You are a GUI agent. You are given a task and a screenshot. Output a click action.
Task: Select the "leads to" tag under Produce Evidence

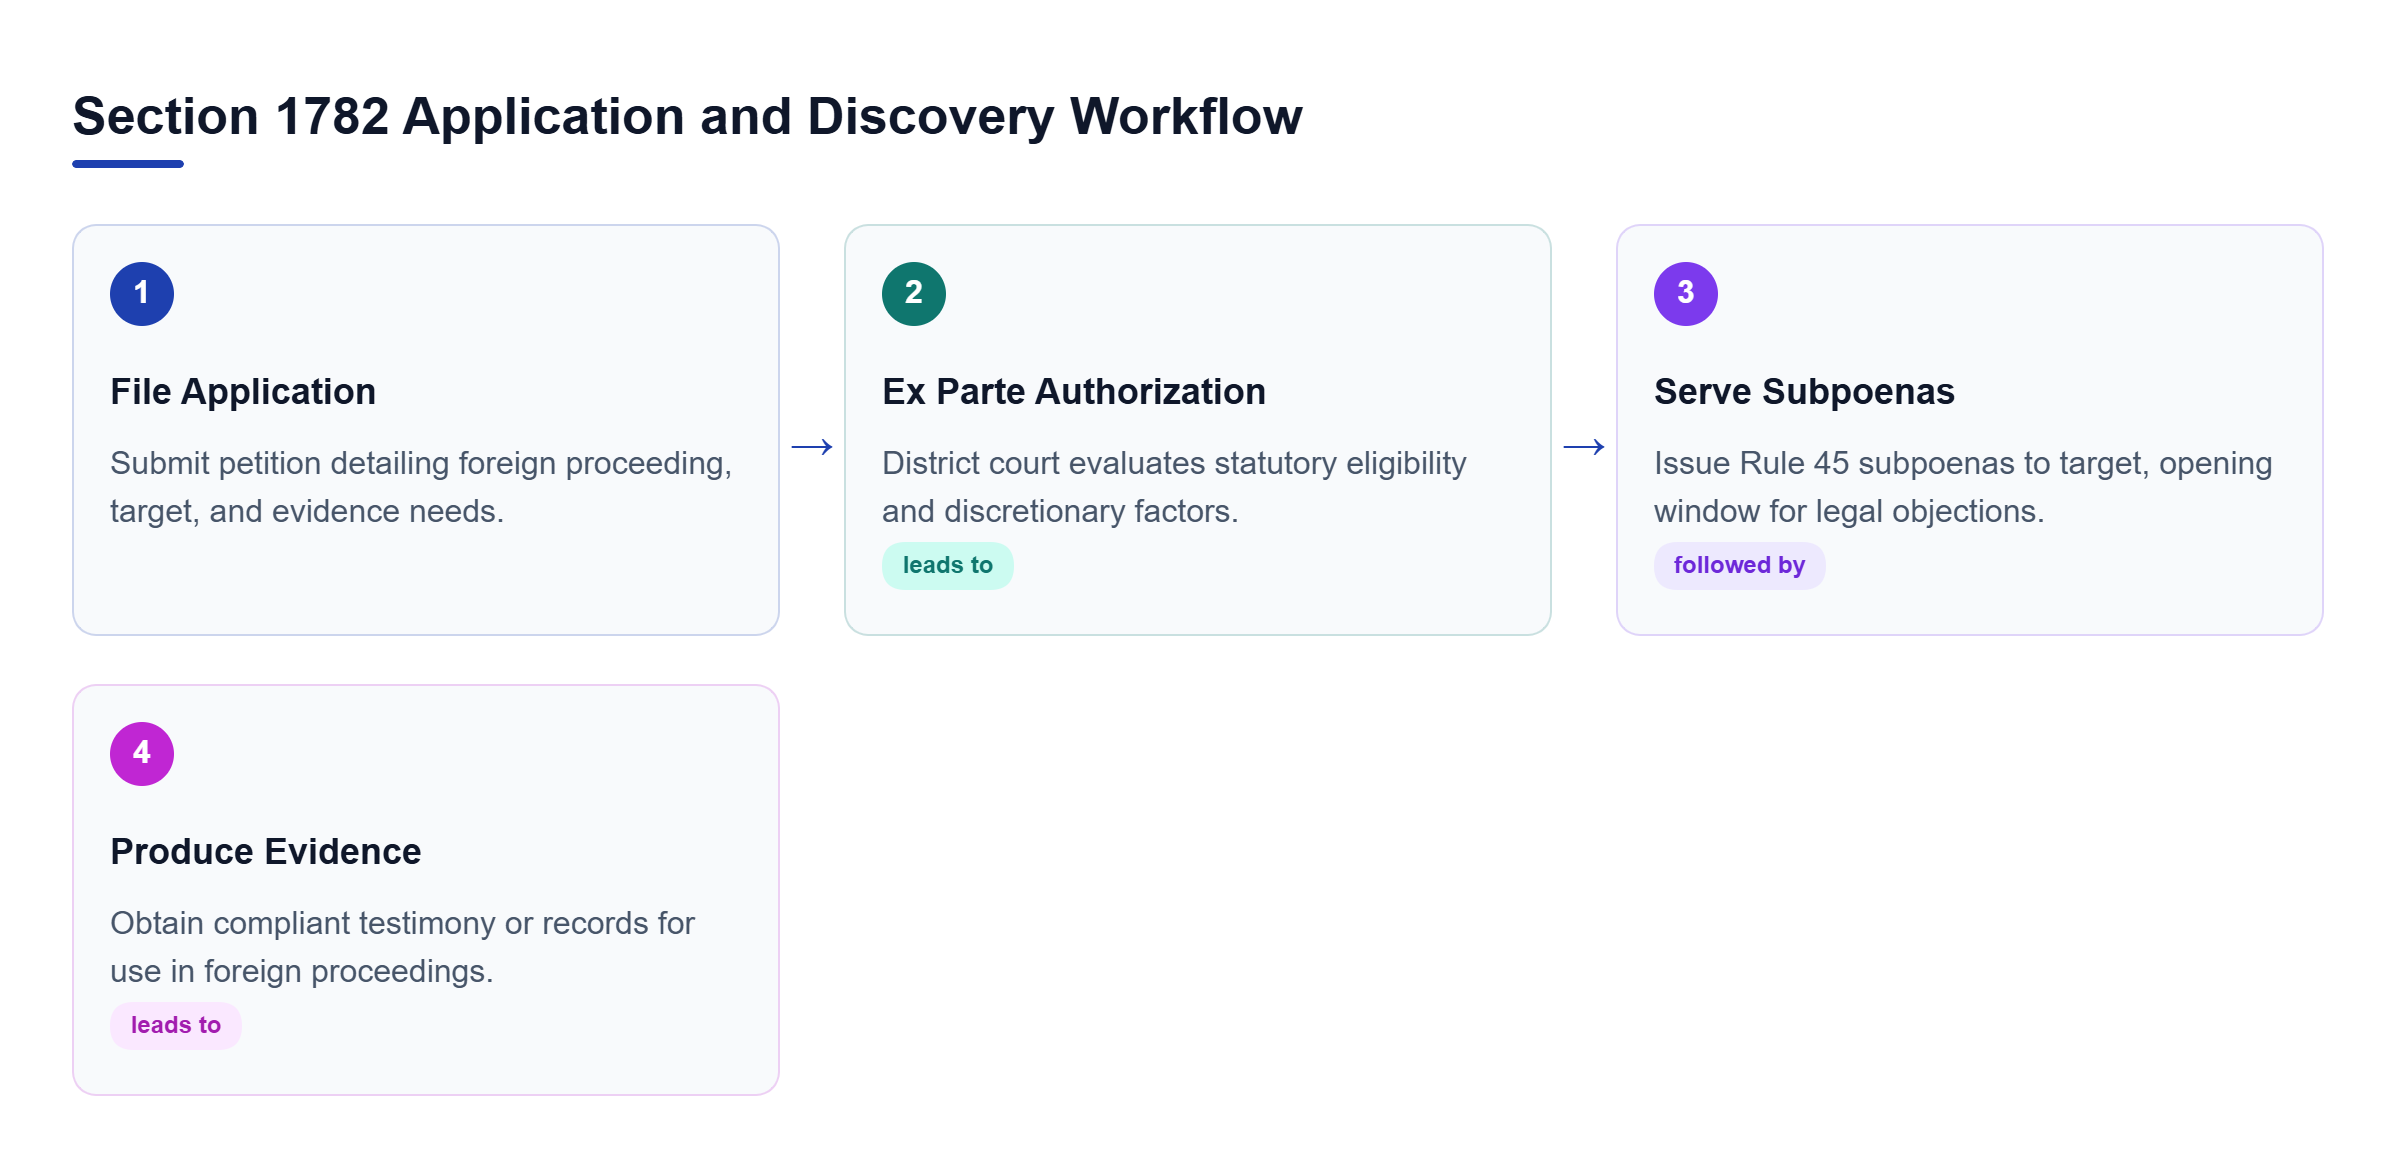tap(176, 1026)
